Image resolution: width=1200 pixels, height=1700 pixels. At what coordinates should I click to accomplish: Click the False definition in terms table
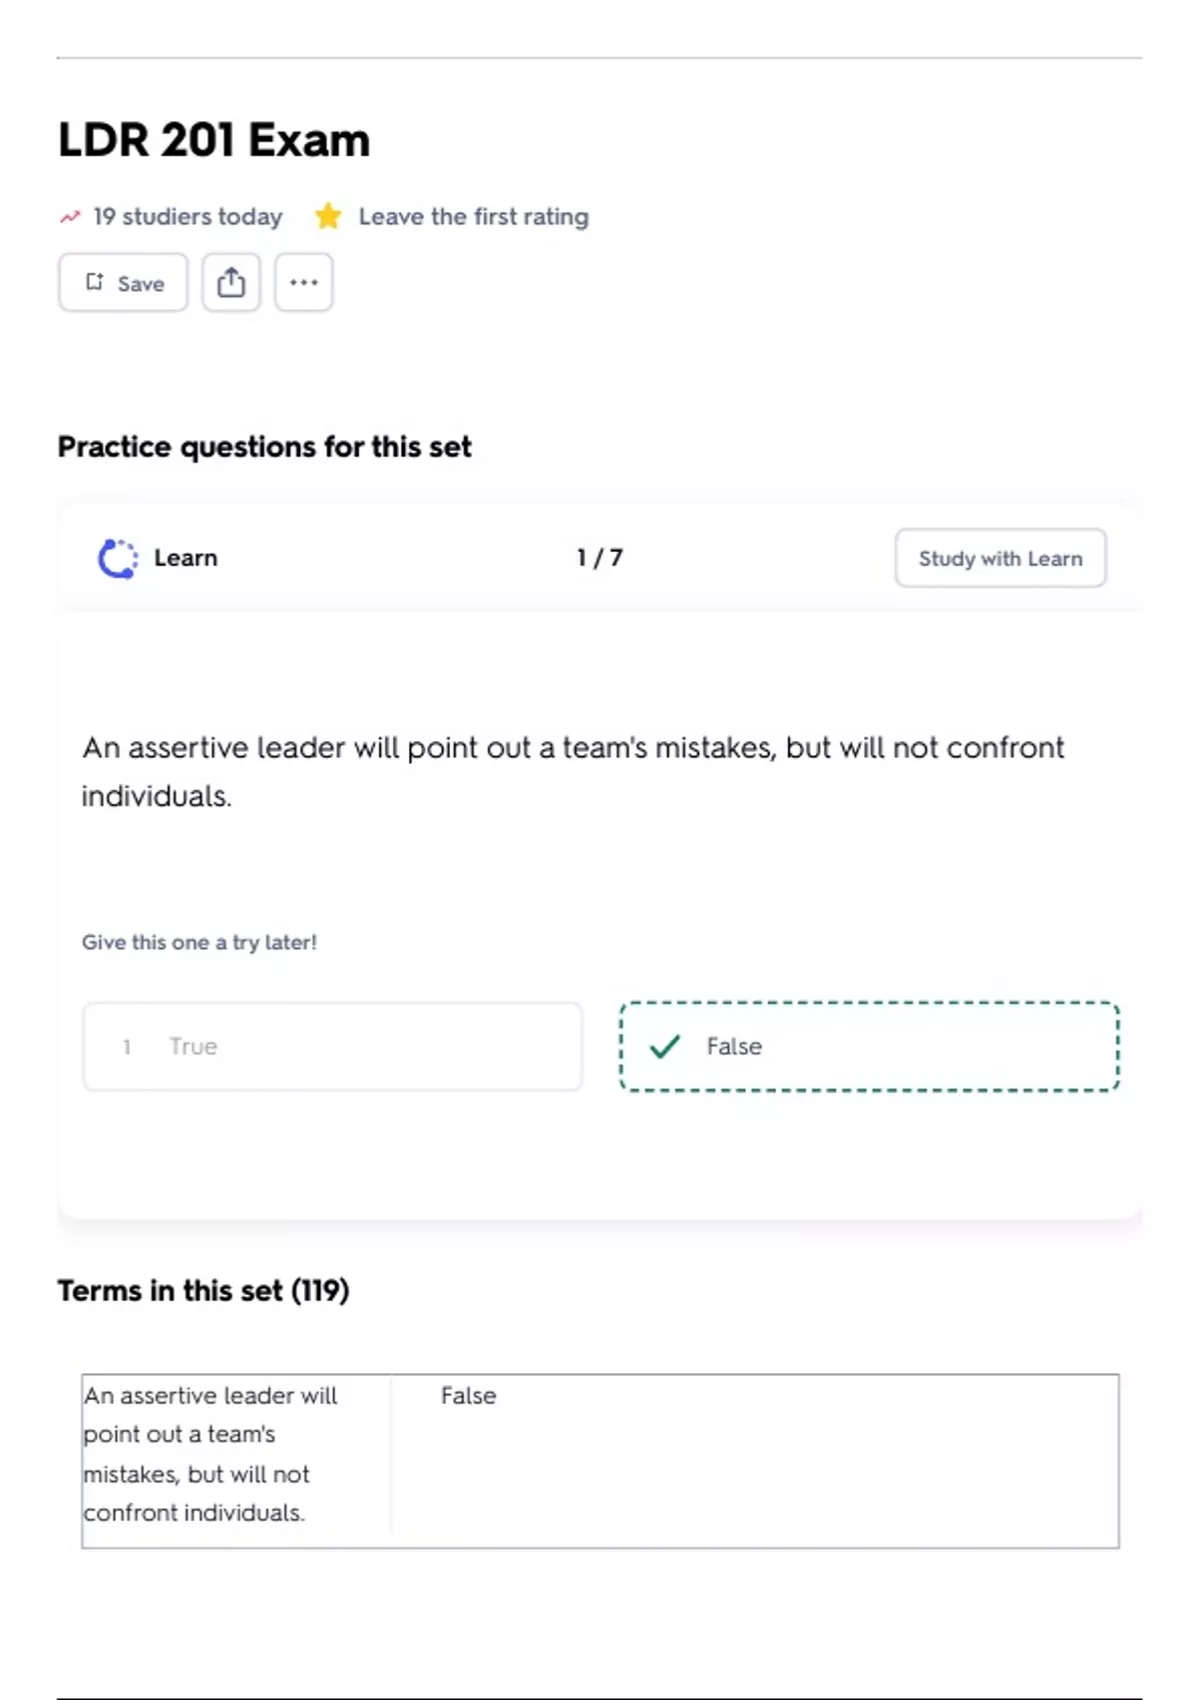pos(468,1395)
